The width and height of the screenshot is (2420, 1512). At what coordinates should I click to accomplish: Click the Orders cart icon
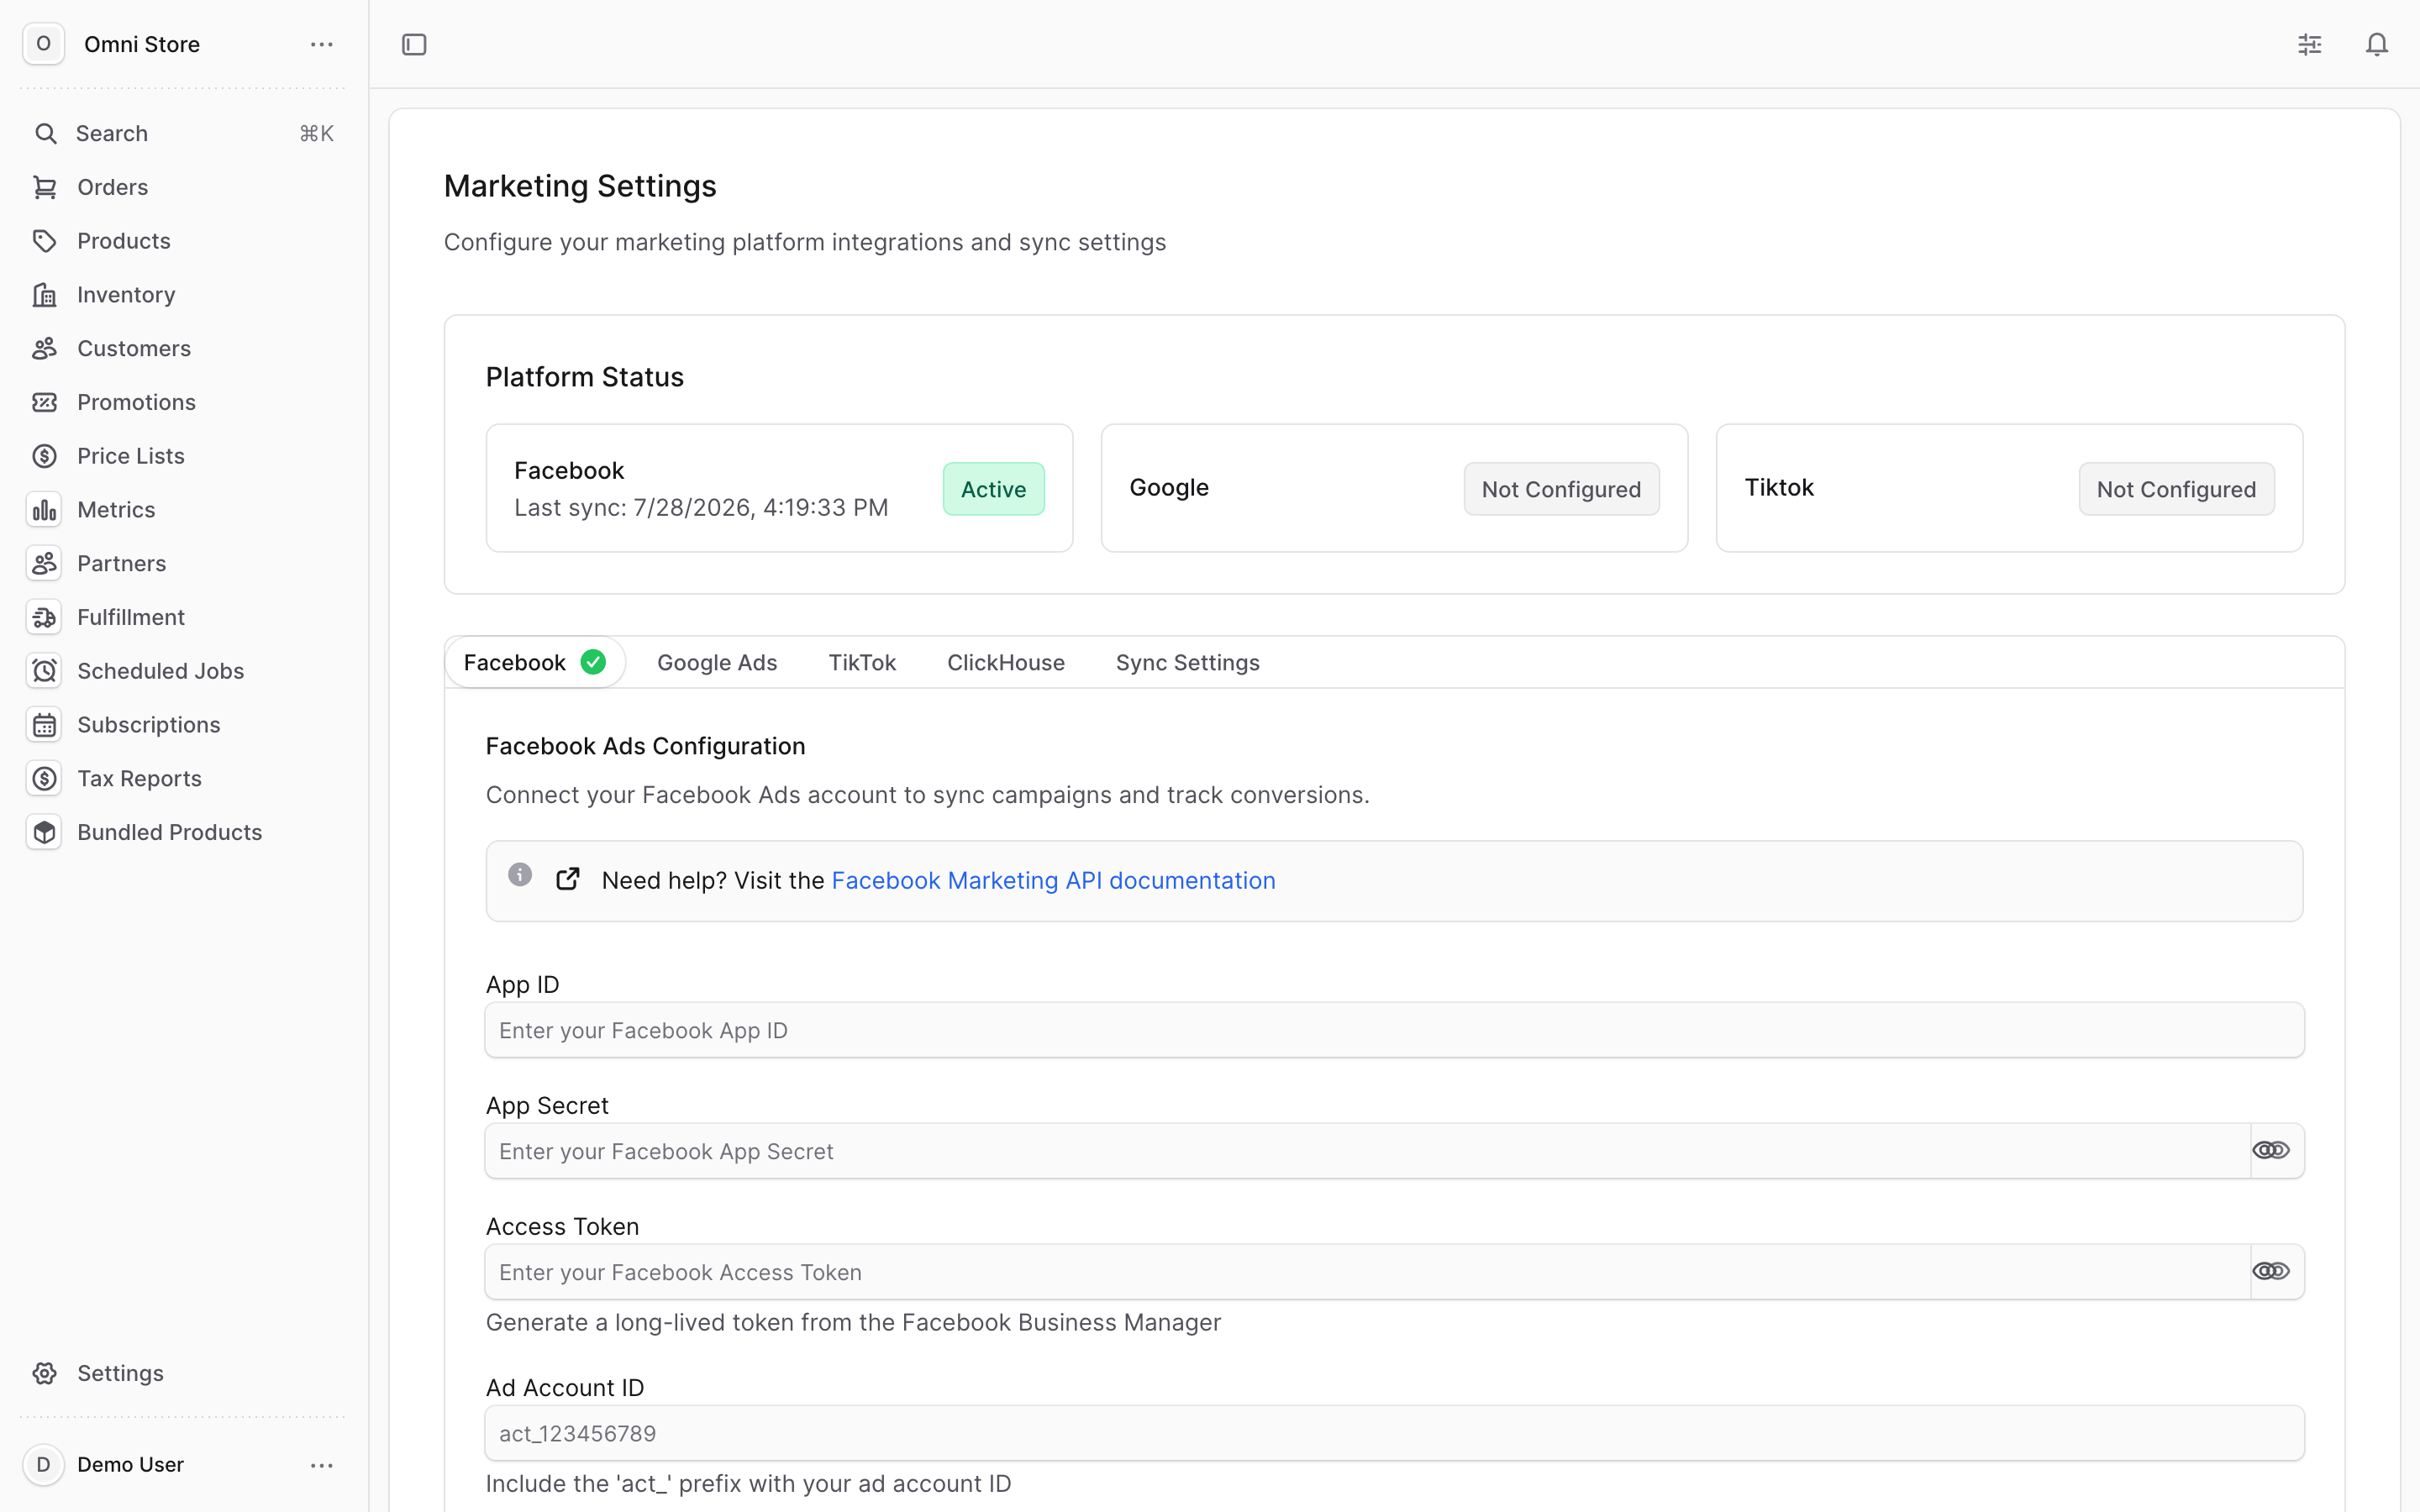[x=45, y=187]
